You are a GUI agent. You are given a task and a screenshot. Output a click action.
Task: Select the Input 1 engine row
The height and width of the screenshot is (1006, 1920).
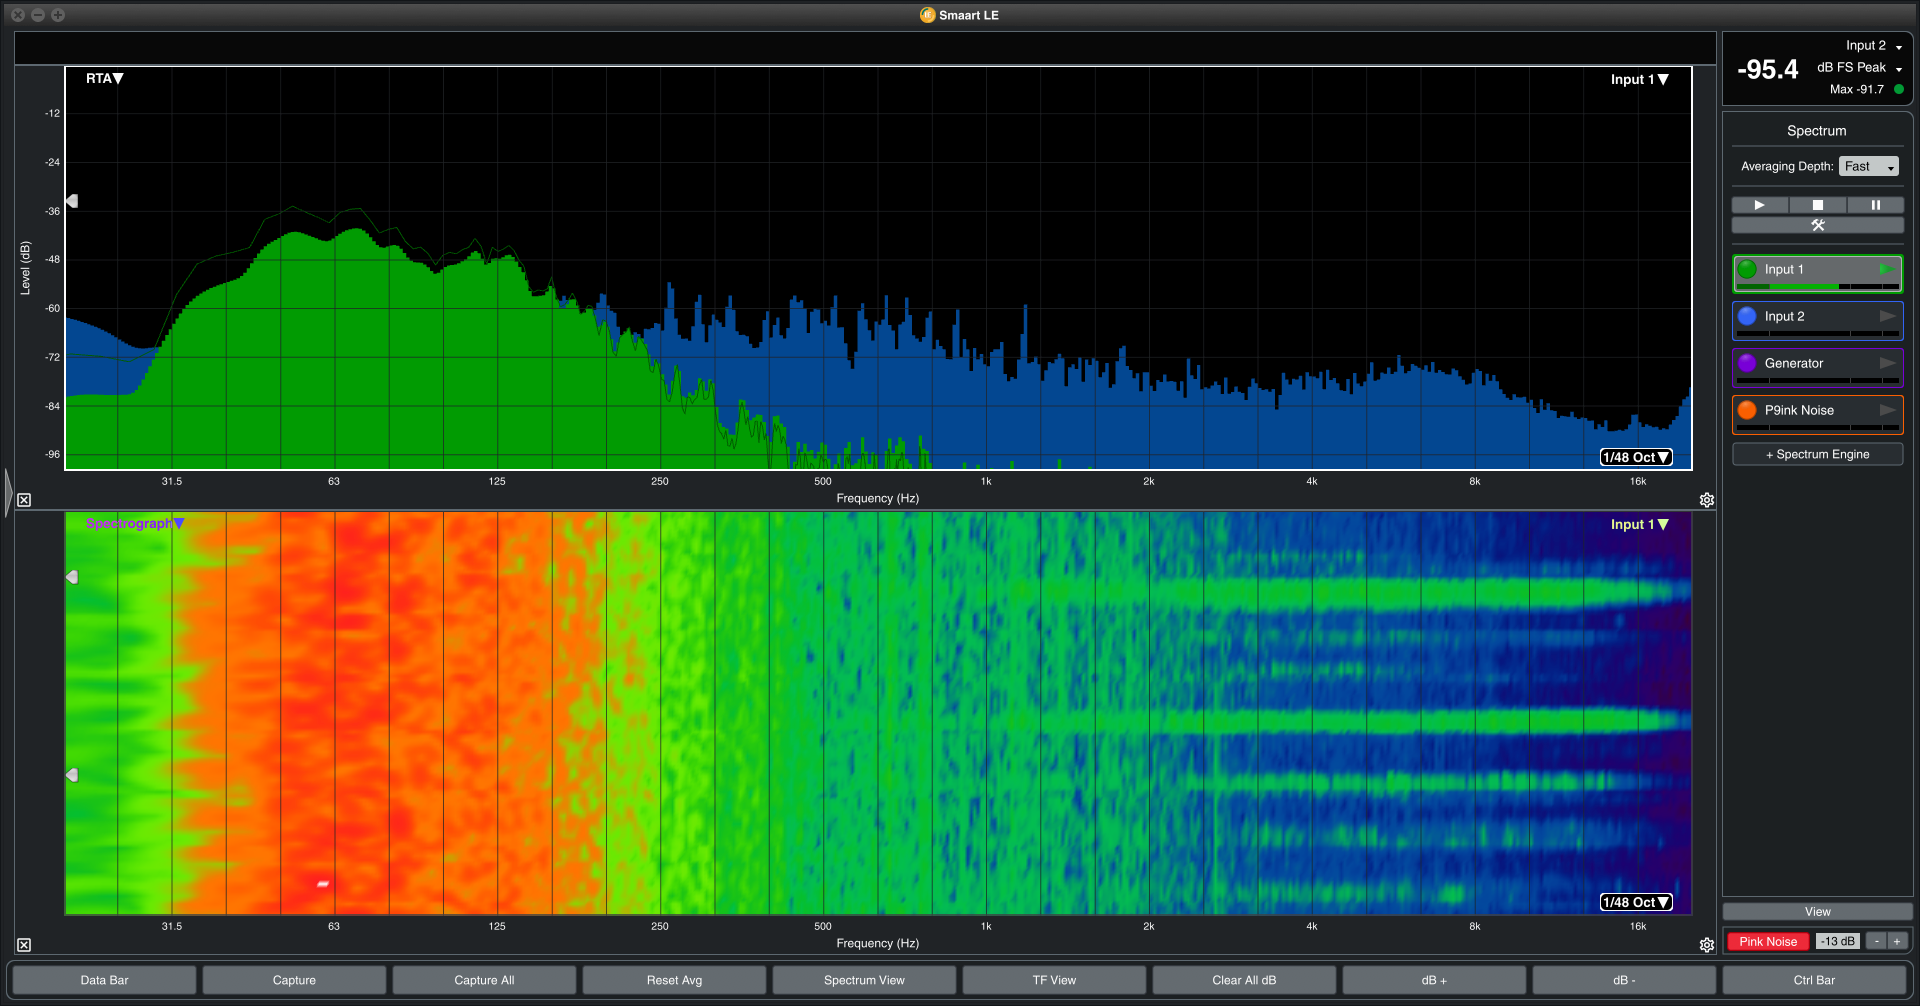pyautogui.click(x=1818, y=273)
